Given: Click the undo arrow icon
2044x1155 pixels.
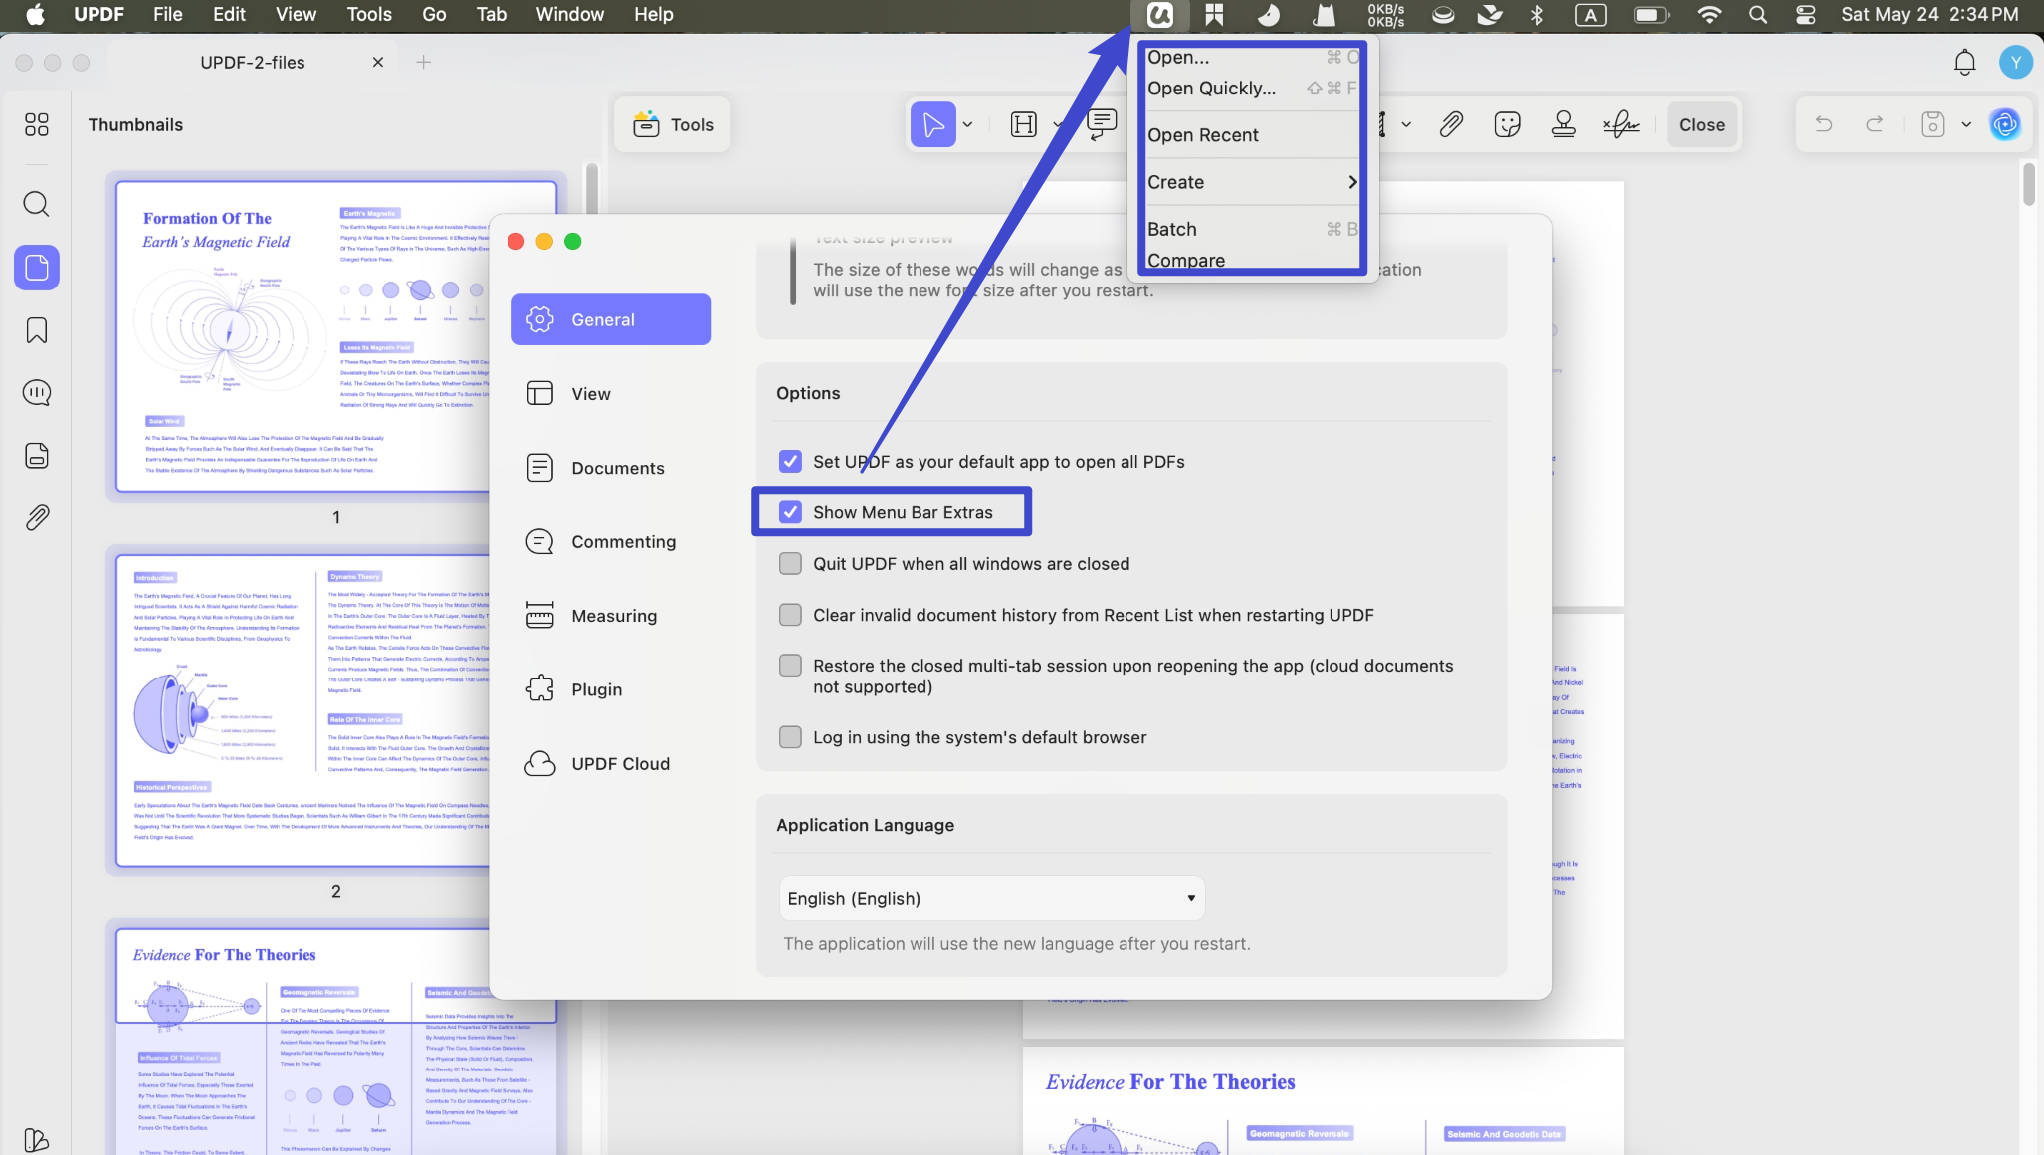Looking at the screenshot, I should tap(1824, 124).
